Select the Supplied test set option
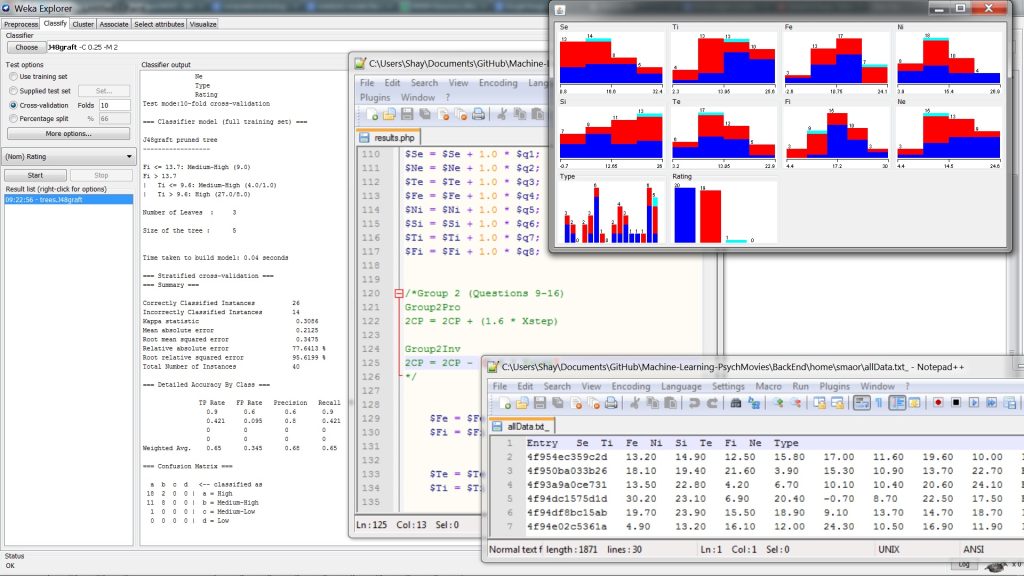Viewport: 1024px width, 576px height. (14, 90)
